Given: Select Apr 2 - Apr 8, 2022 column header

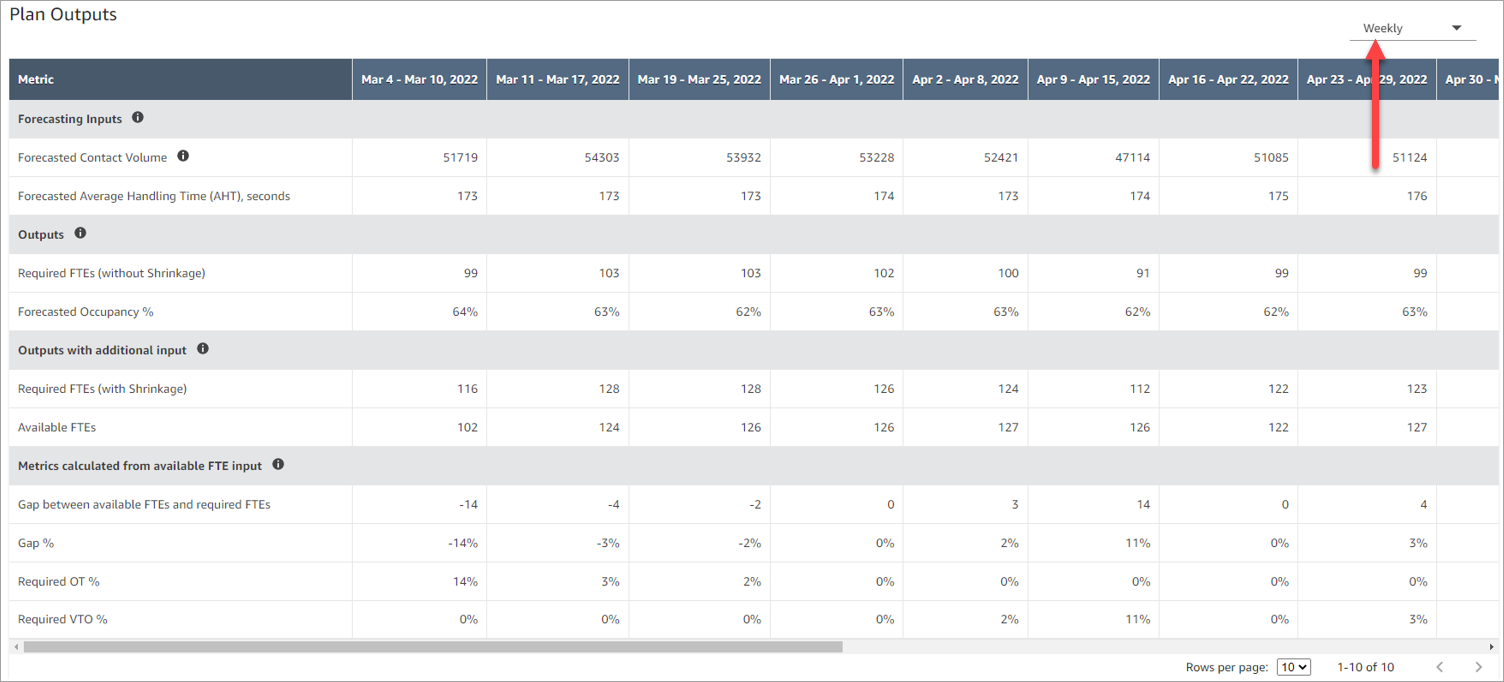Looking at the screenshot, I should click(965, 79).
